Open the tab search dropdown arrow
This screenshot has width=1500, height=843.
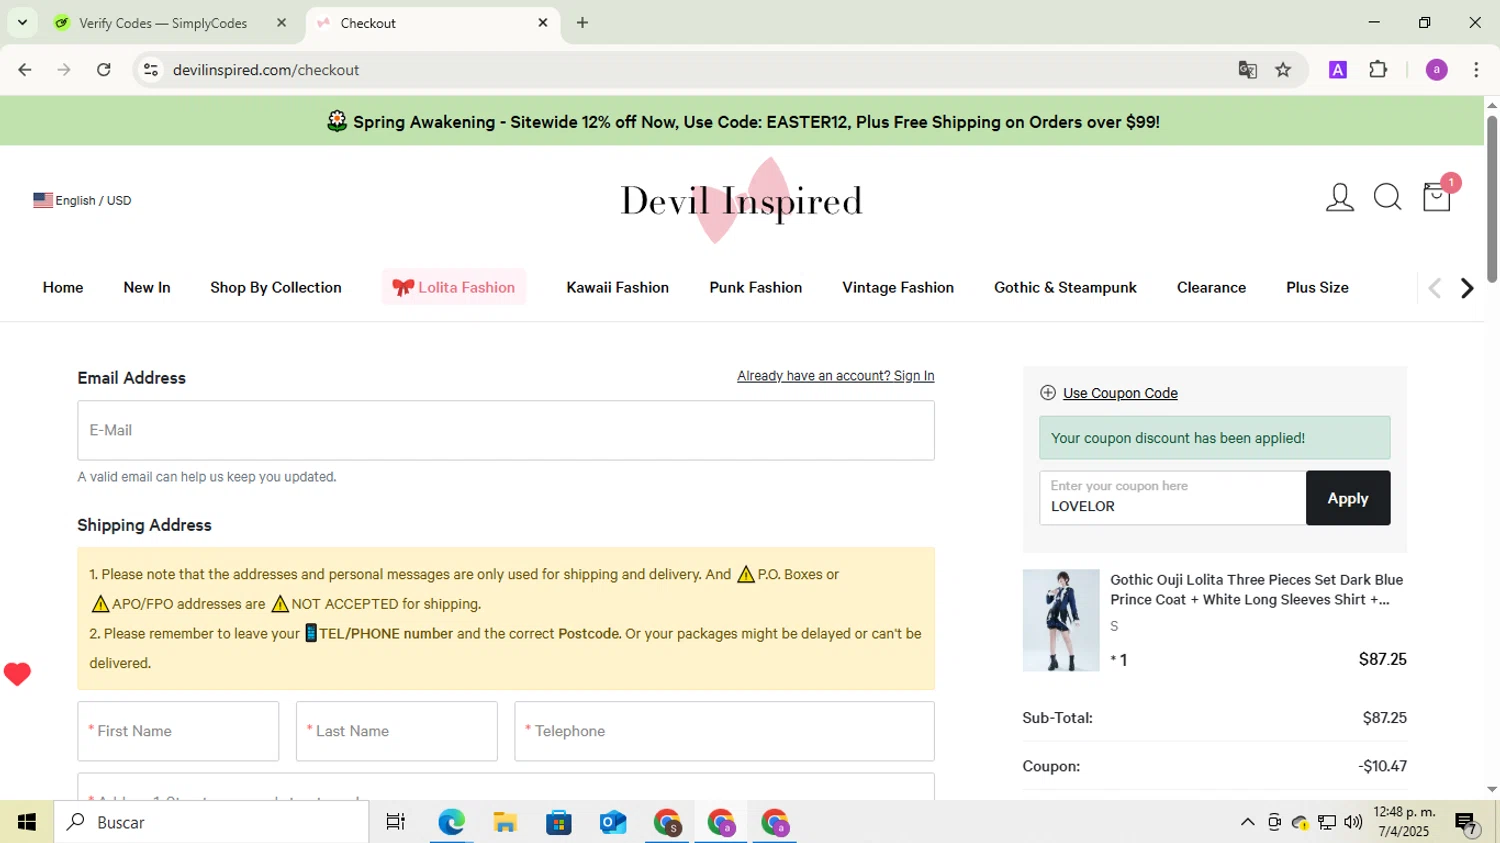(22, 22)
